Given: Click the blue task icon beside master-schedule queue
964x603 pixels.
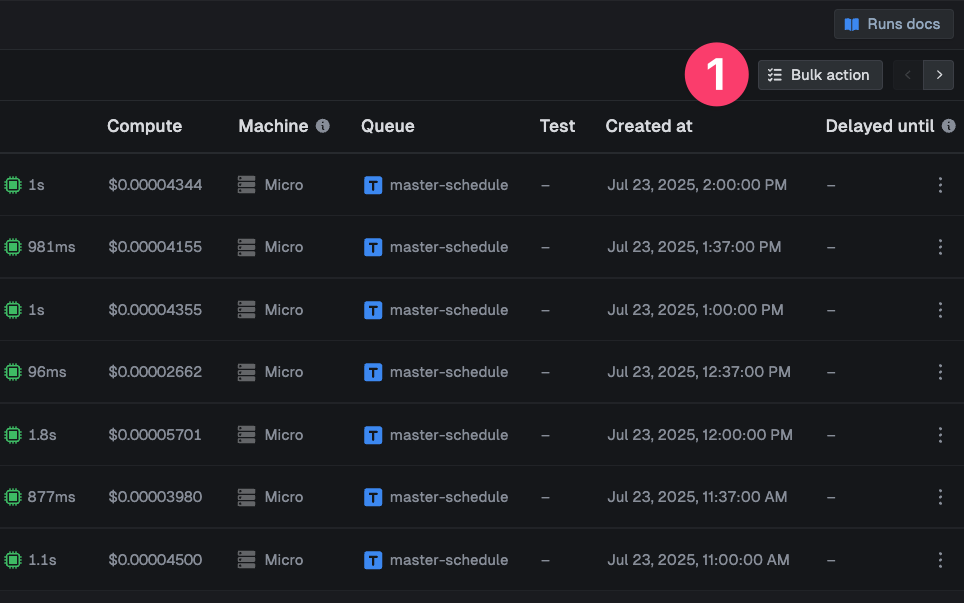Looking at the screenshot, I should click(x=372, y=185).
